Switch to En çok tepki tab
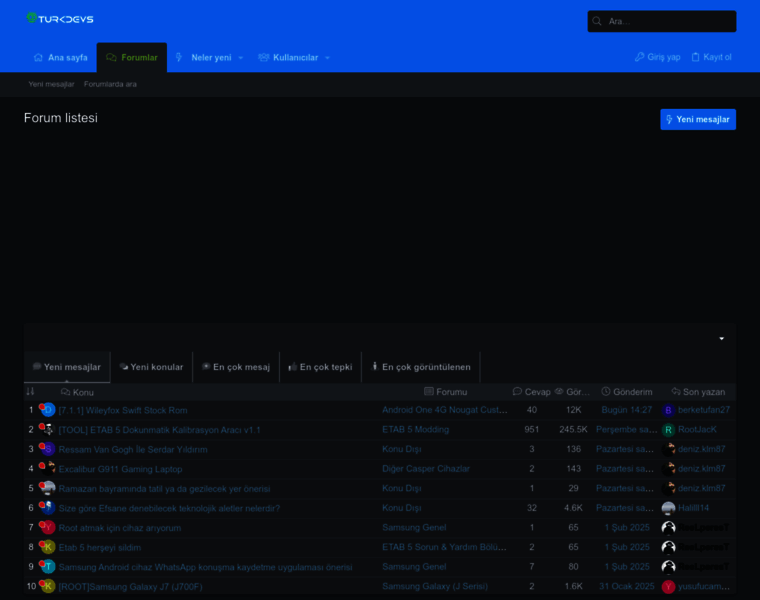The width and height of the screenshot is (760, 600). pos(320,367)
